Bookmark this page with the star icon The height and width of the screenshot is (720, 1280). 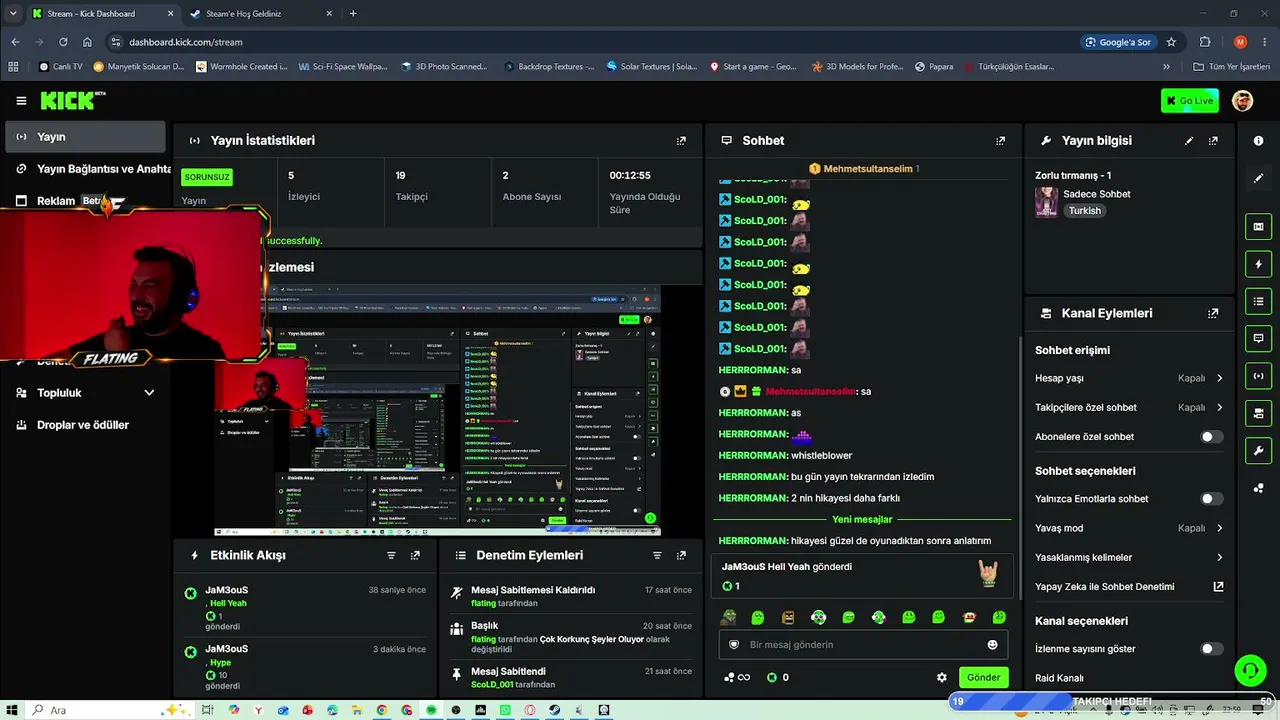coord(1171,42)
